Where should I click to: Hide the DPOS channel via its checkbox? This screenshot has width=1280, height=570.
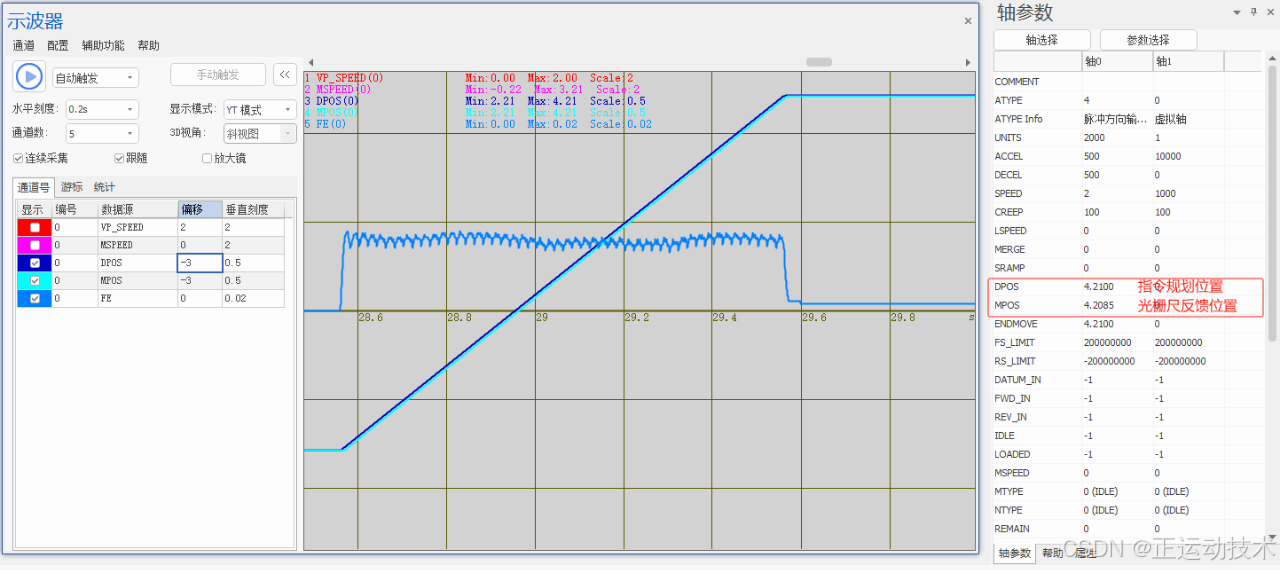[35, 263]
